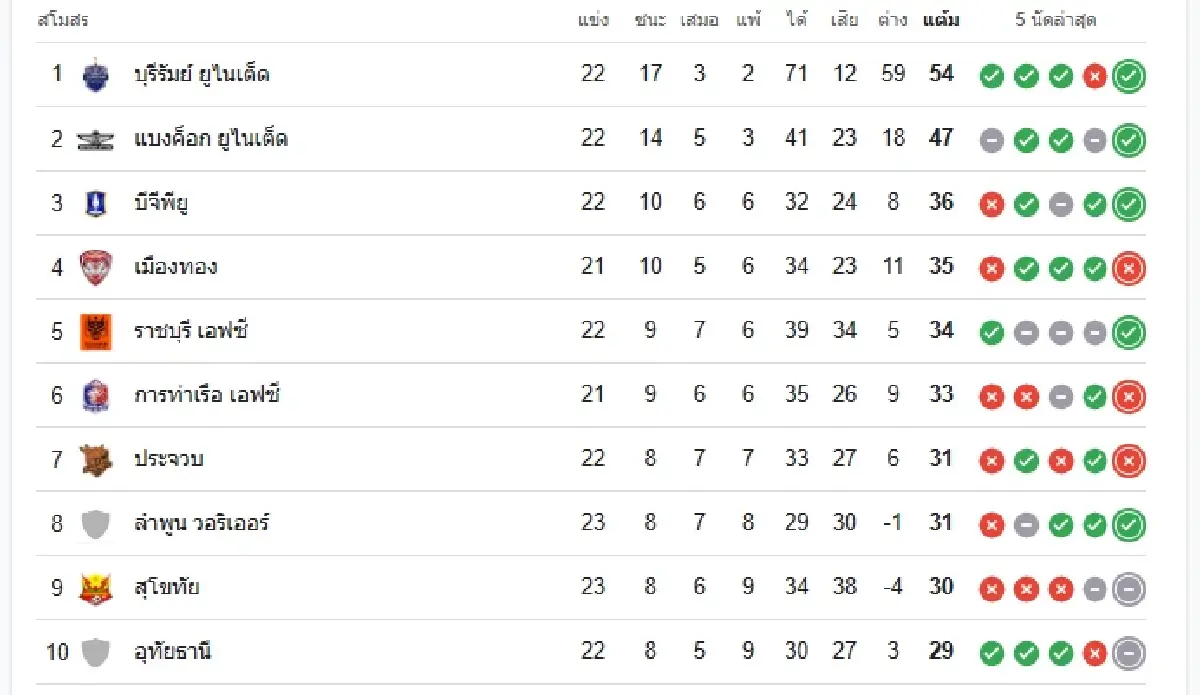Viewport: 1200px width, 695px height.
Task: Open the แบงค็อก ยูไนเต็ด team link
Action: (210, 138)
